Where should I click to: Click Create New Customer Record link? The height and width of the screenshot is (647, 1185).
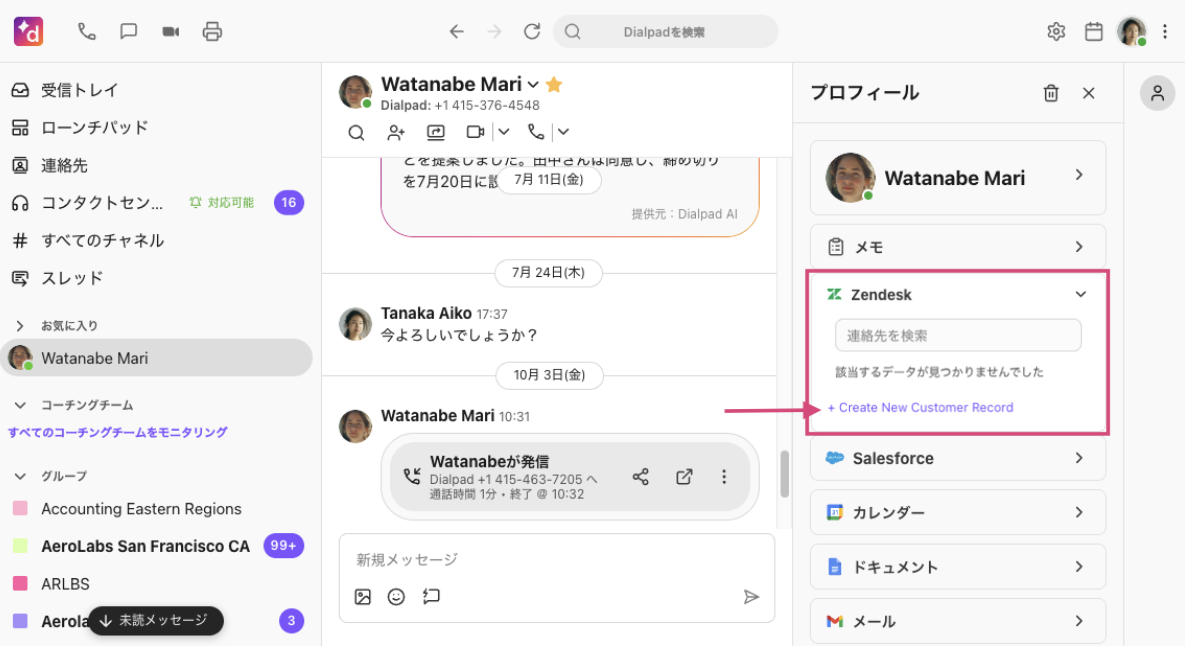click(920, 408)
